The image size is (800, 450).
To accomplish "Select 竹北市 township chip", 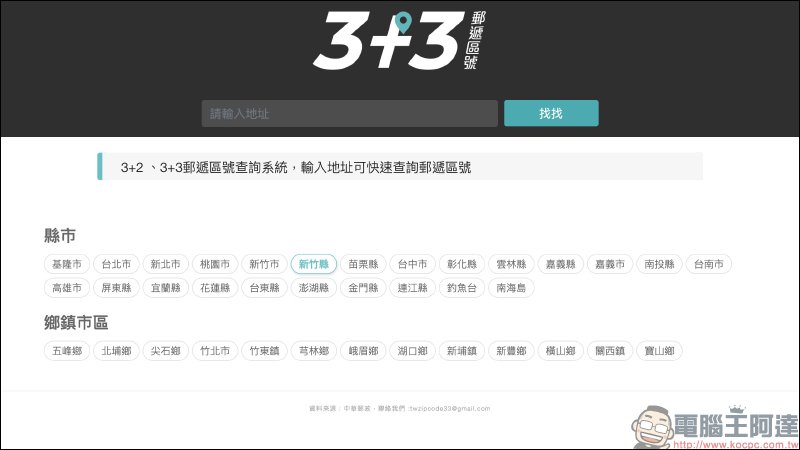I will pyautogui.click(x=215, y=351).
